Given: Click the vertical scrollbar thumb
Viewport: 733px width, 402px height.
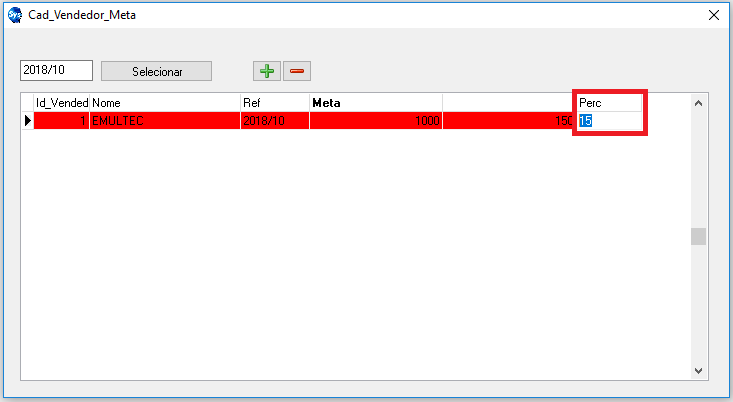Looking at the screenshot, I should pos(698,237).
